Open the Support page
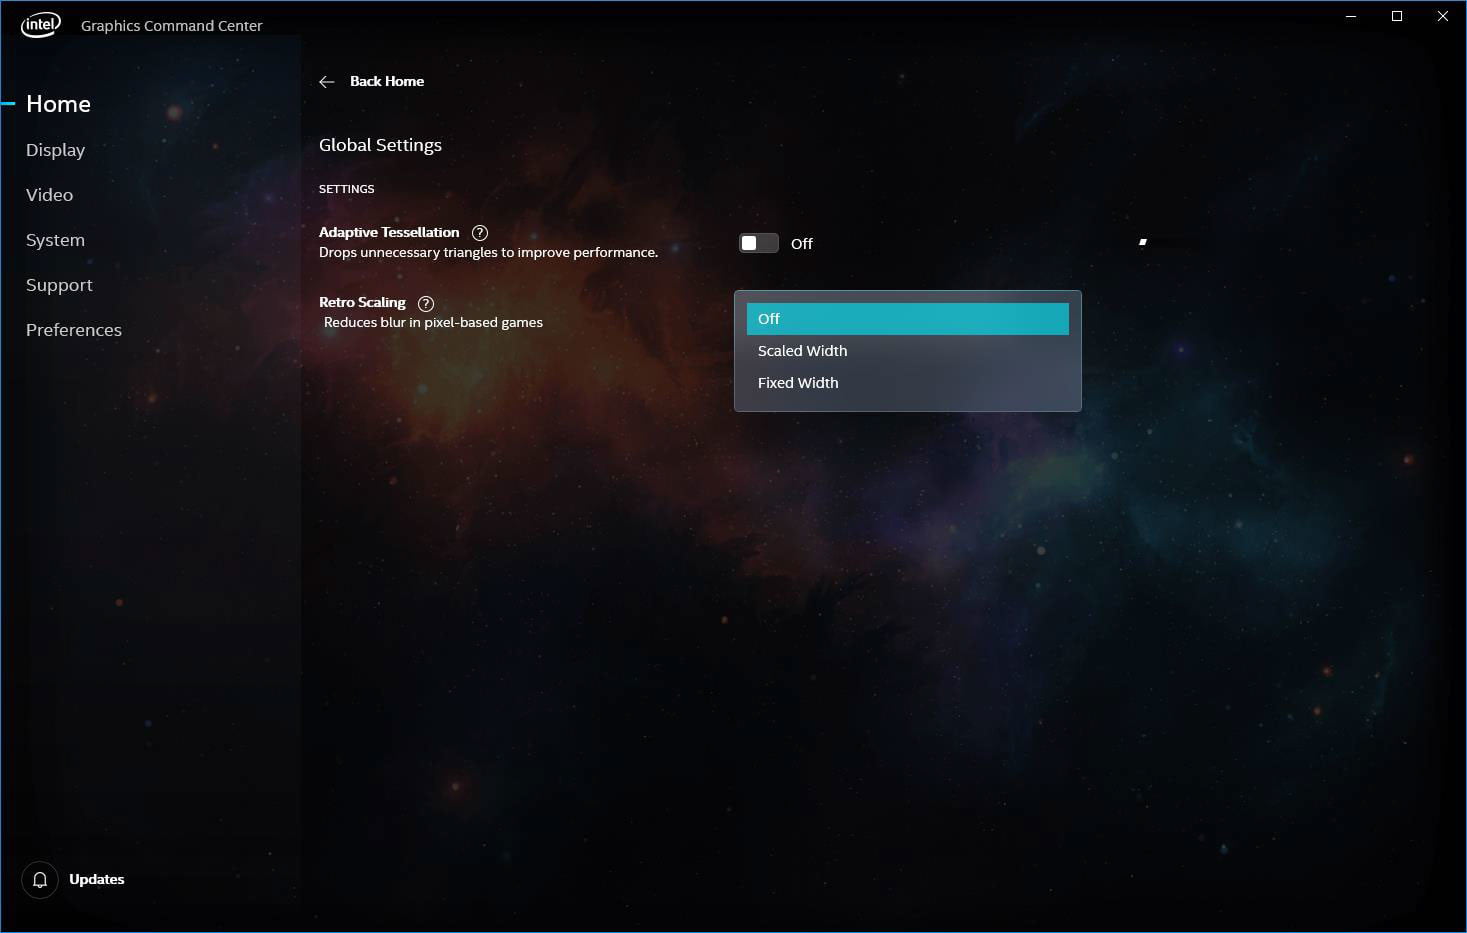Viewport: 1467px width, 933px height. [59, 285]
